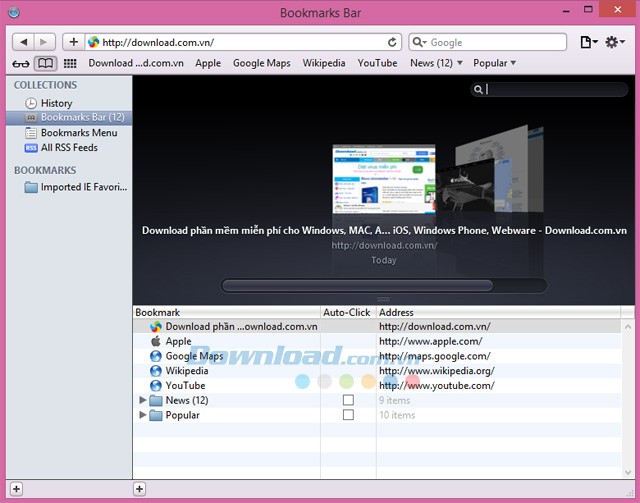Open the page menu icon
The image size is (640, 503).
589,42
